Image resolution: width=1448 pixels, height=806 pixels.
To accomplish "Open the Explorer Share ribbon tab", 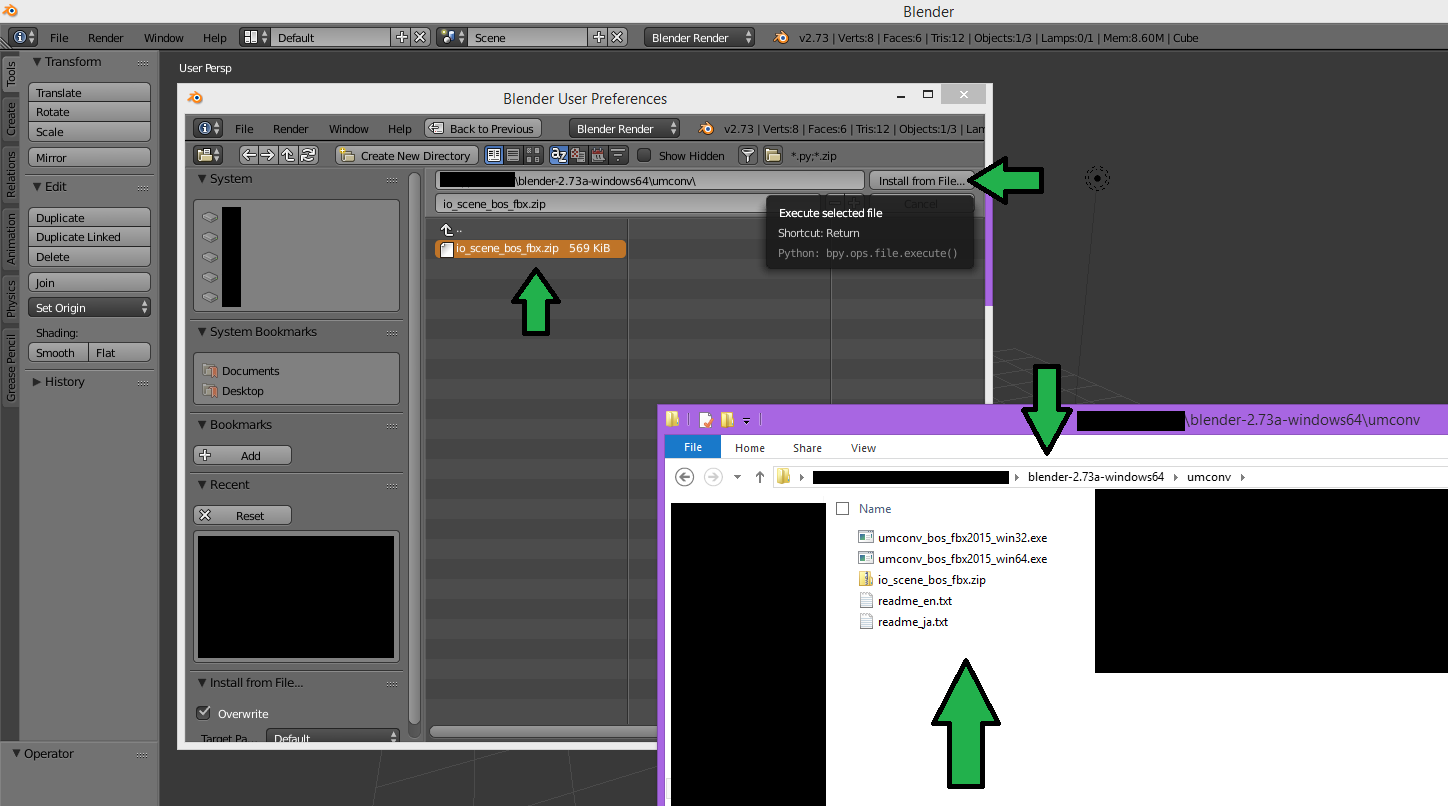I will pos(807,448).
